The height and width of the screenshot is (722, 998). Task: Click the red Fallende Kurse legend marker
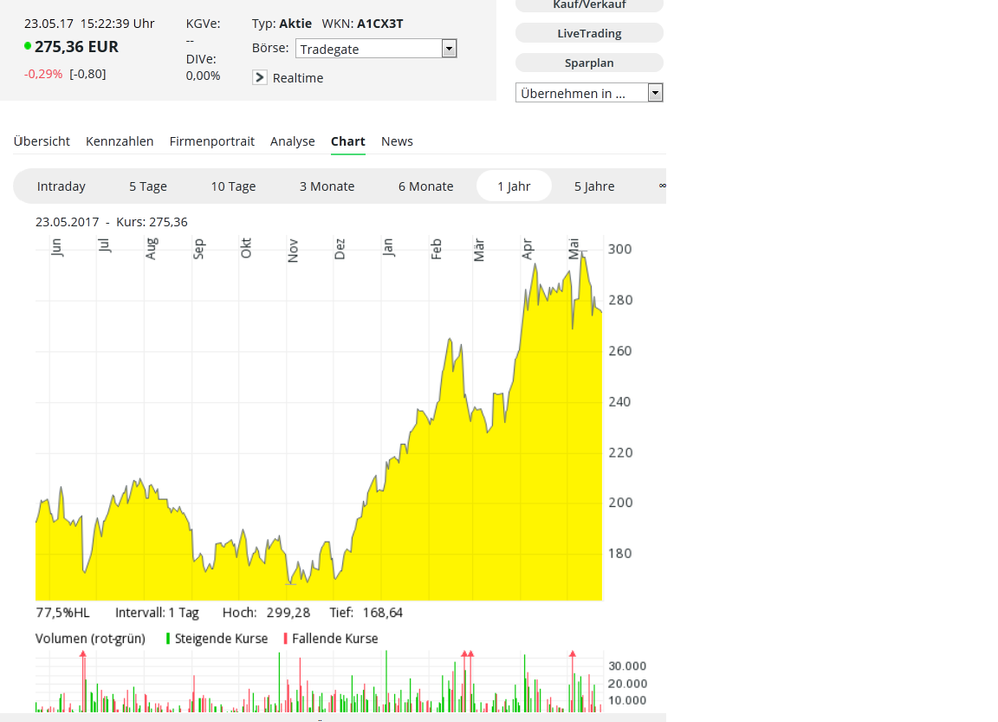pos(285,638)
